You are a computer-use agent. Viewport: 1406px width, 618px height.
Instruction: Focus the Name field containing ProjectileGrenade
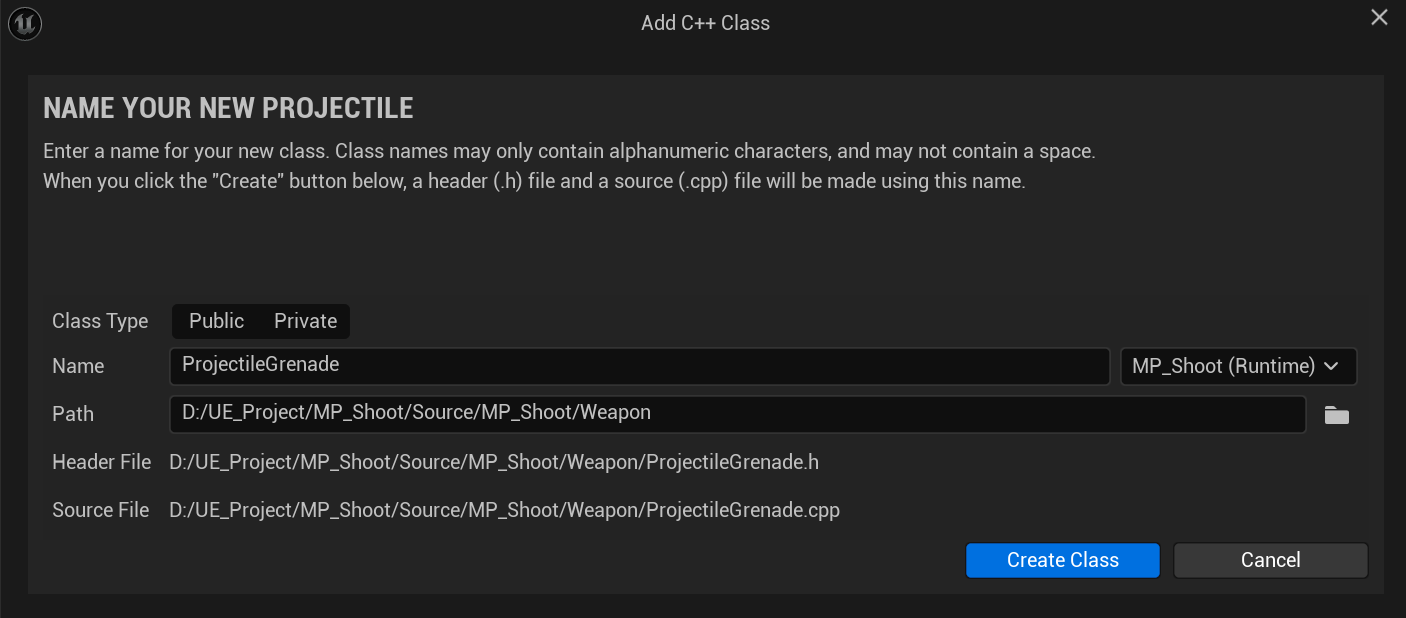click(639, 366)
